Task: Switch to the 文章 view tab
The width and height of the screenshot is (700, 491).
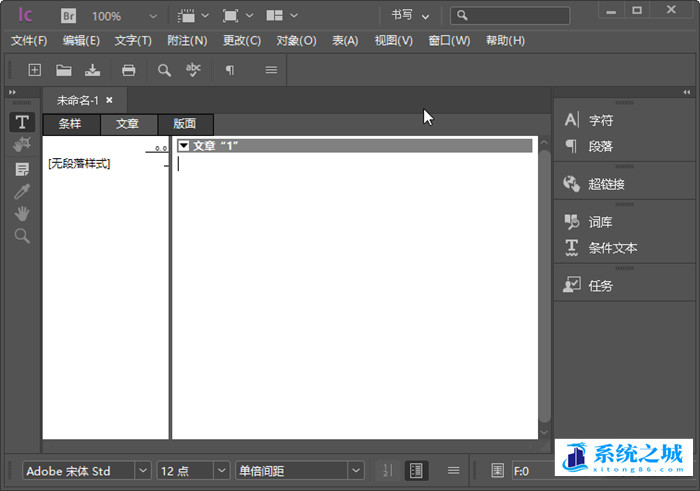Action: click(129, 124)
